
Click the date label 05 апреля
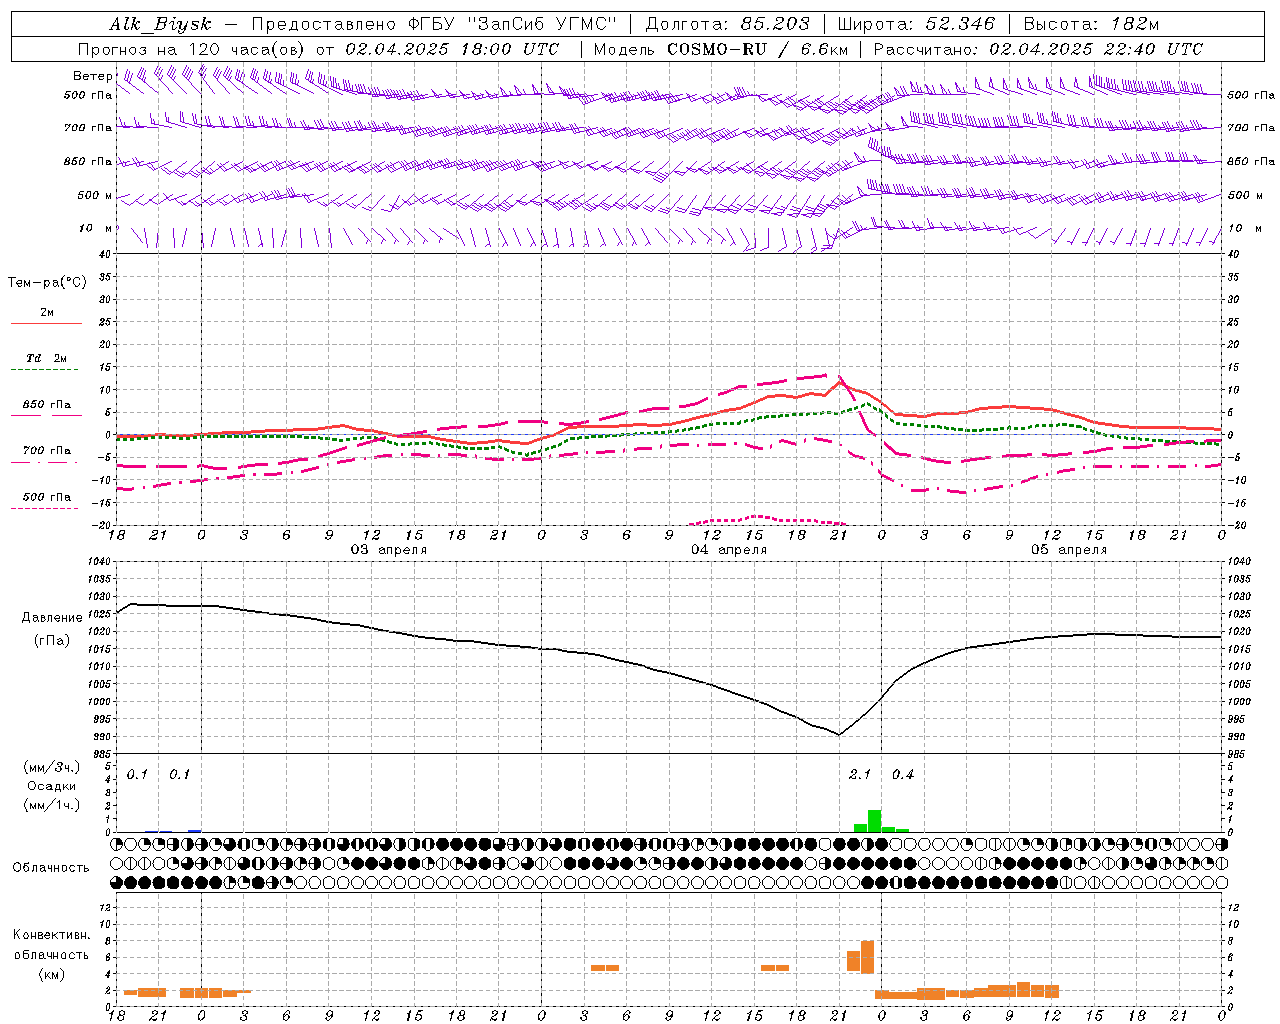(1069, 550)
